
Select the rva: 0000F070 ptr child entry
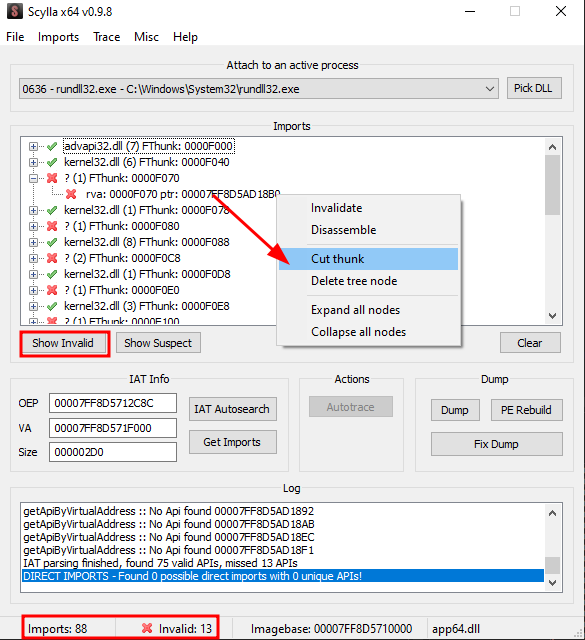(x=183, y=194)
